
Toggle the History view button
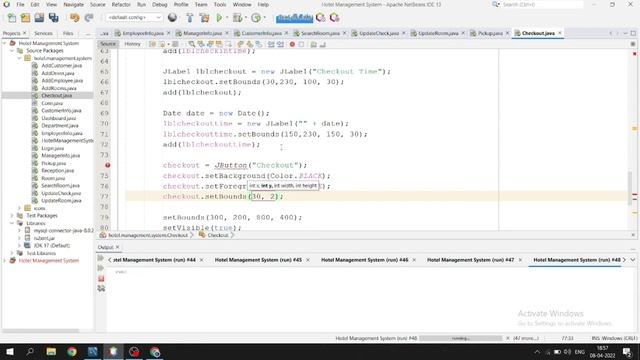132,44
